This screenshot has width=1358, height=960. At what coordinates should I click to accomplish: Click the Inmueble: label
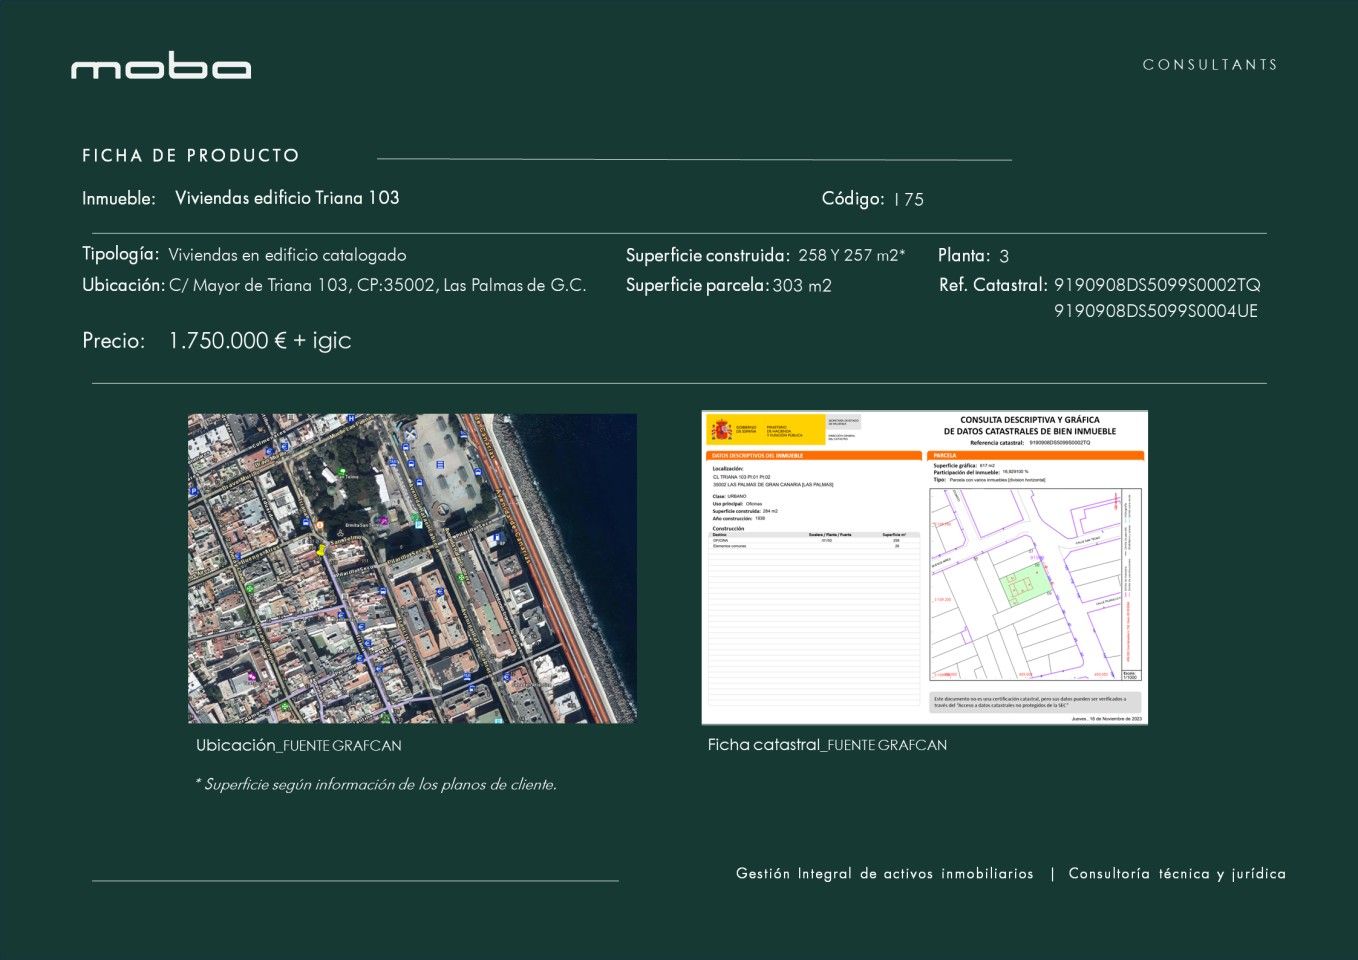[x=119, y=199]
